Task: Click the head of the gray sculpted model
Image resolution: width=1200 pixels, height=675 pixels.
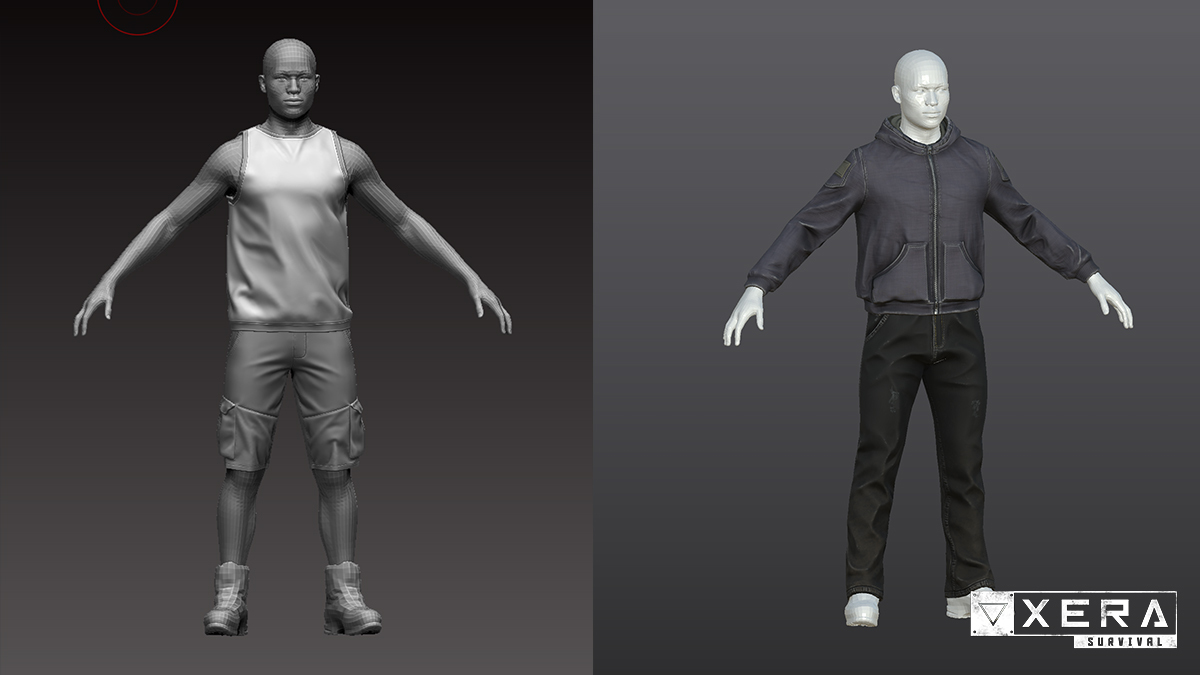Action: [x=291, y=81]
